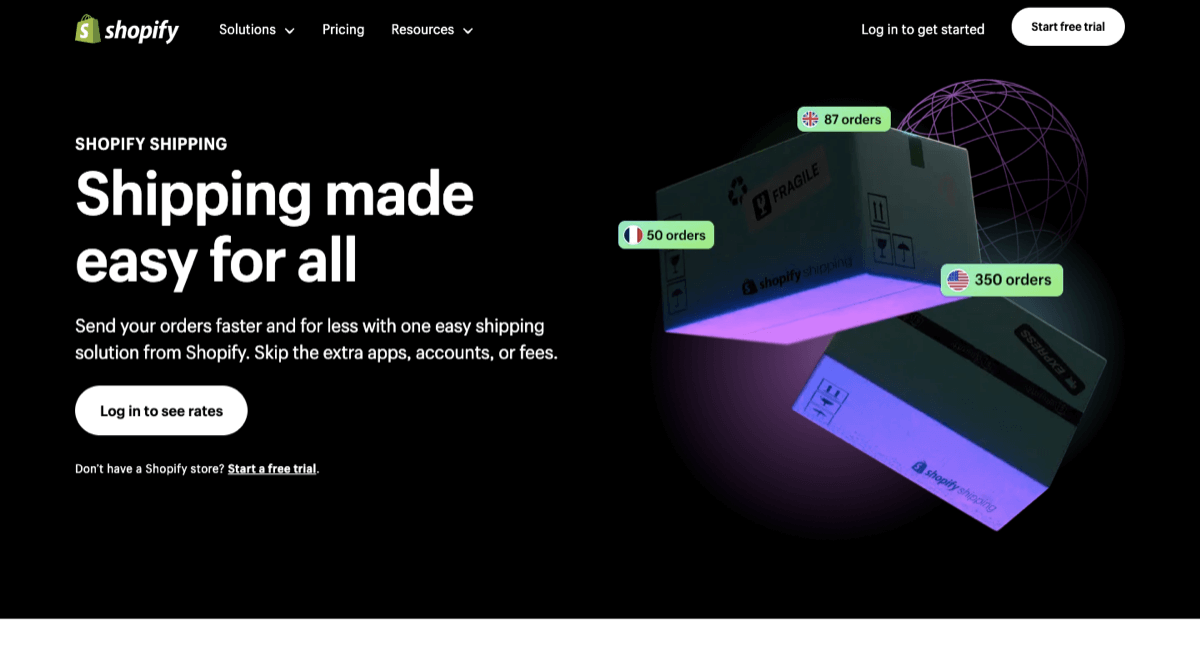Image resolution: width=1200 pixels, height=657 pixels.
Task: Select the 87 orders badge
Action: point(844,119)
